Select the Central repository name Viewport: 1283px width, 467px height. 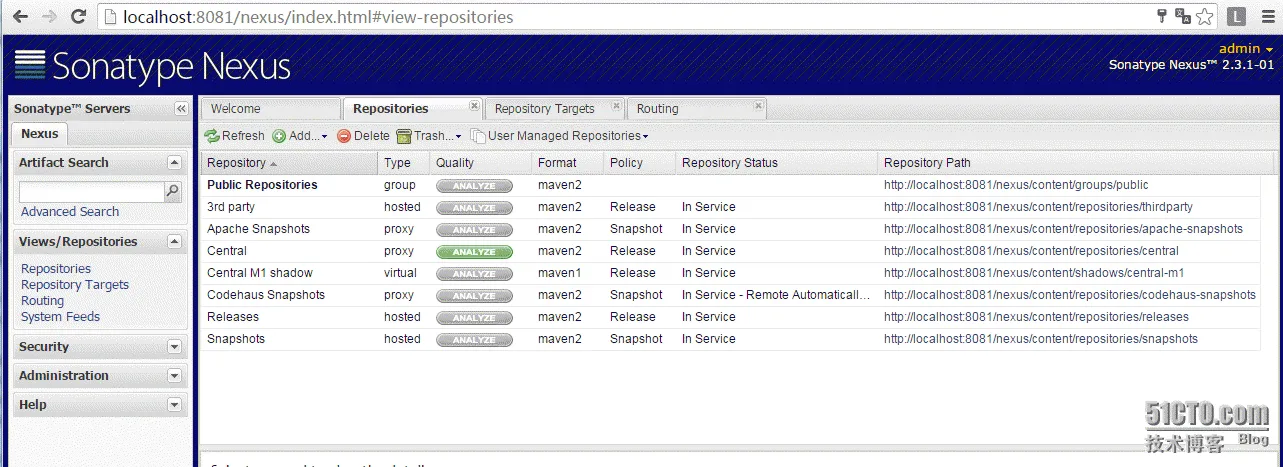tap(227, 251)
